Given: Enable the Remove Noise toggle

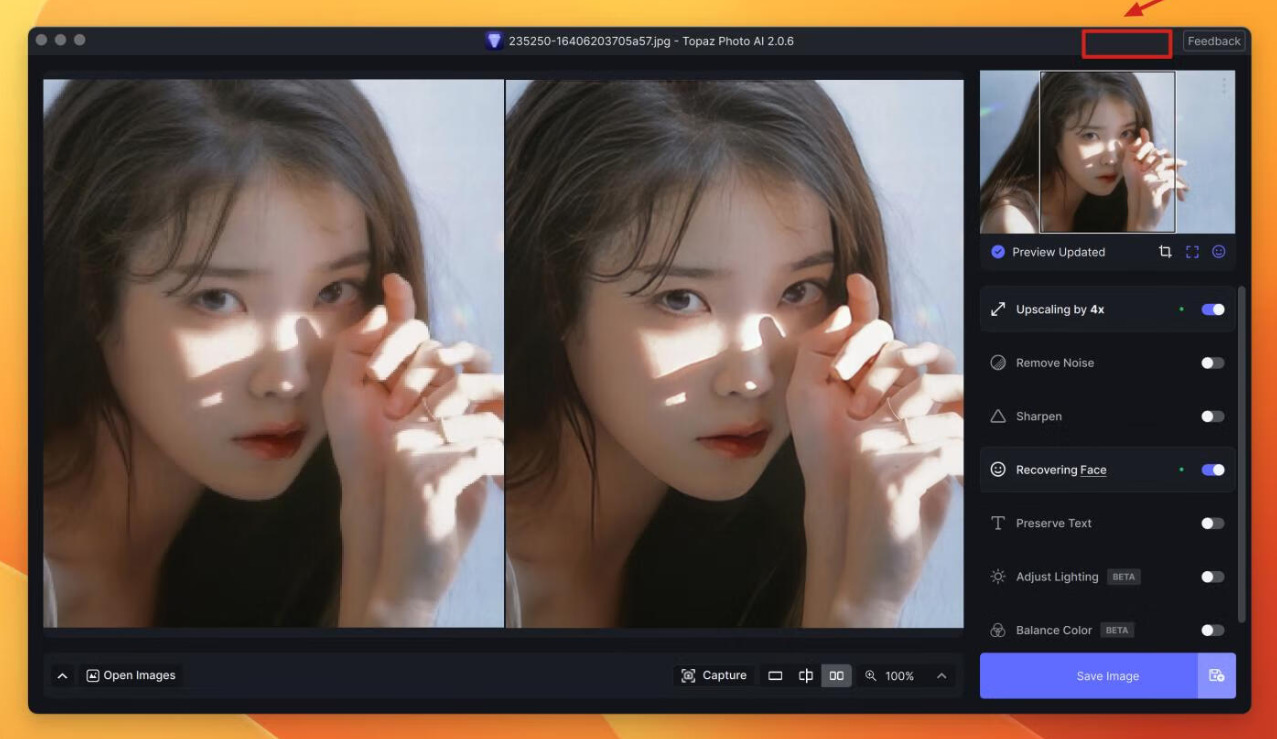Looking at the screenshot, I should pyautogui.click(x=1213, y=363).
